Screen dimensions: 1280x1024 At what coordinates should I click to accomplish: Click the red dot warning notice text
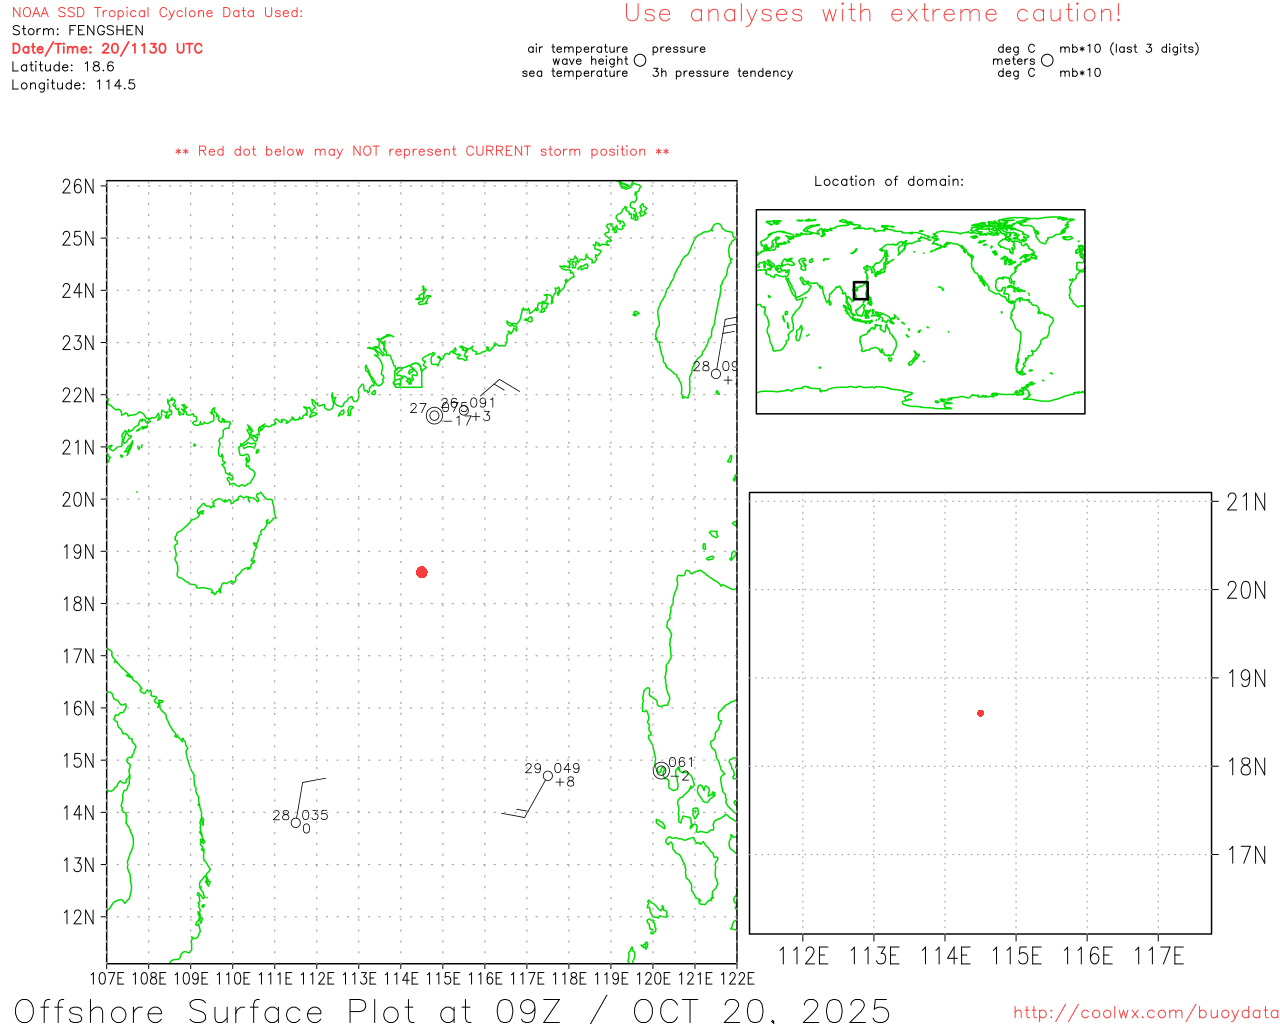[422, 152]
